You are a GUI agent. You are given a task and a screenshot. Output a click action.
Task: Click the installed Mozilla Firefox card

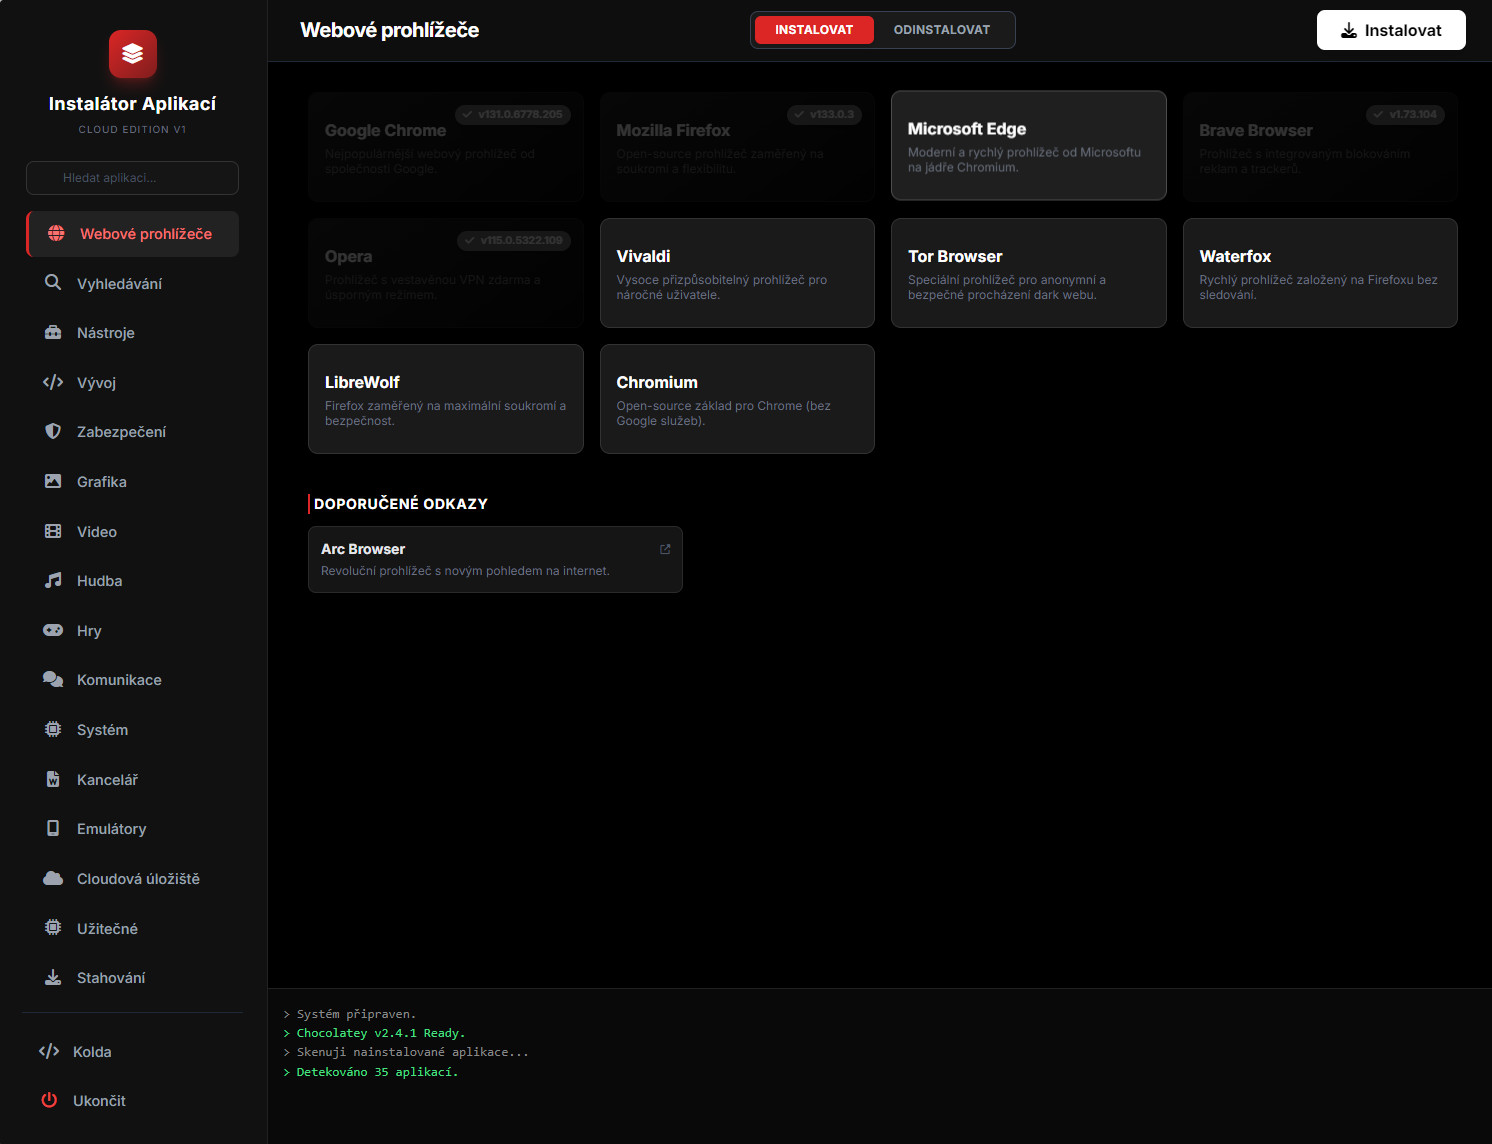pyautogui.click(x=737, y=147)
